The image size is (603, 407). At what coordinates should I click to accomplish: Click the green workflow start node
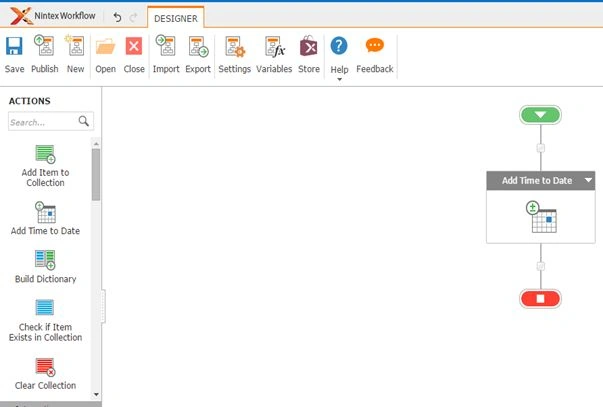(x=540, y=115)
